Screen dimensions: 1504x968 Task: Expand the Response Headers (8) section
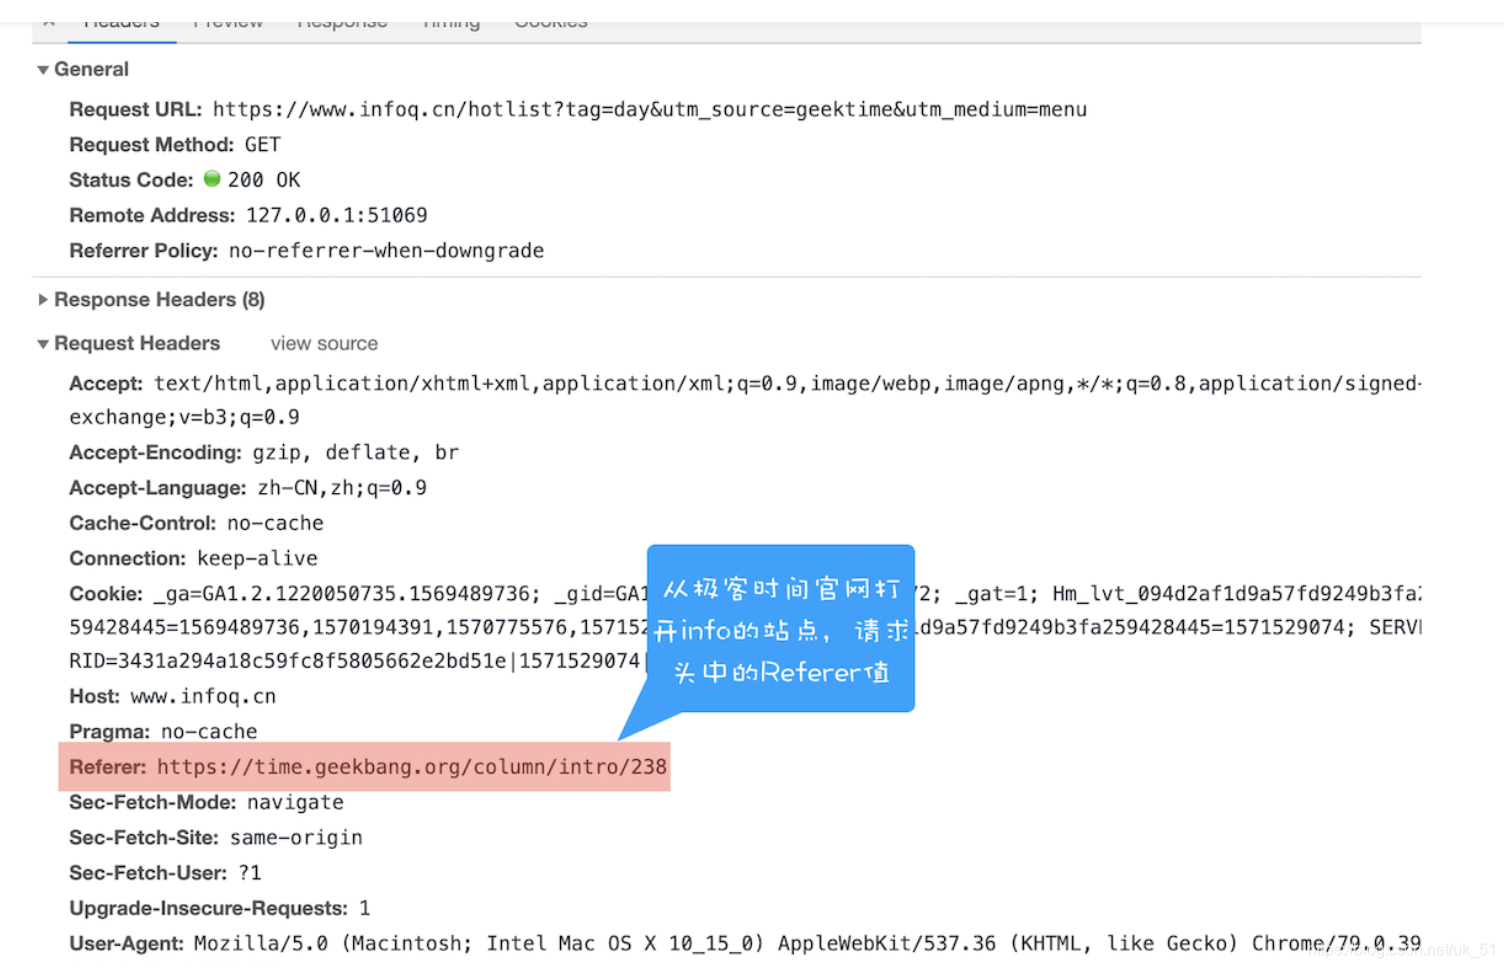[43, 300]
